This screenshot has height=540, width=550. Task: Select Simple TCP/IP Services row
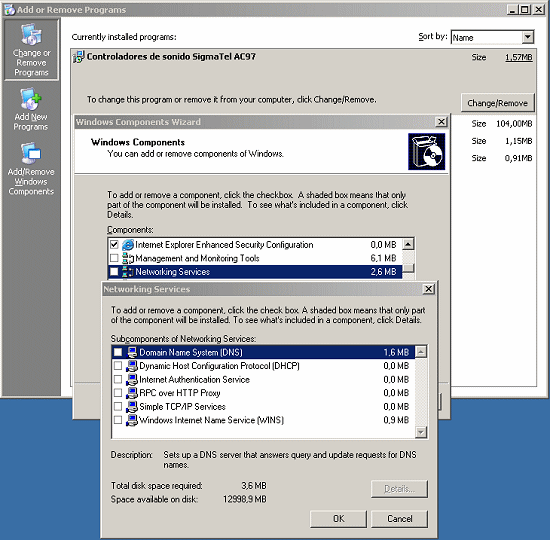pos(263,407)
